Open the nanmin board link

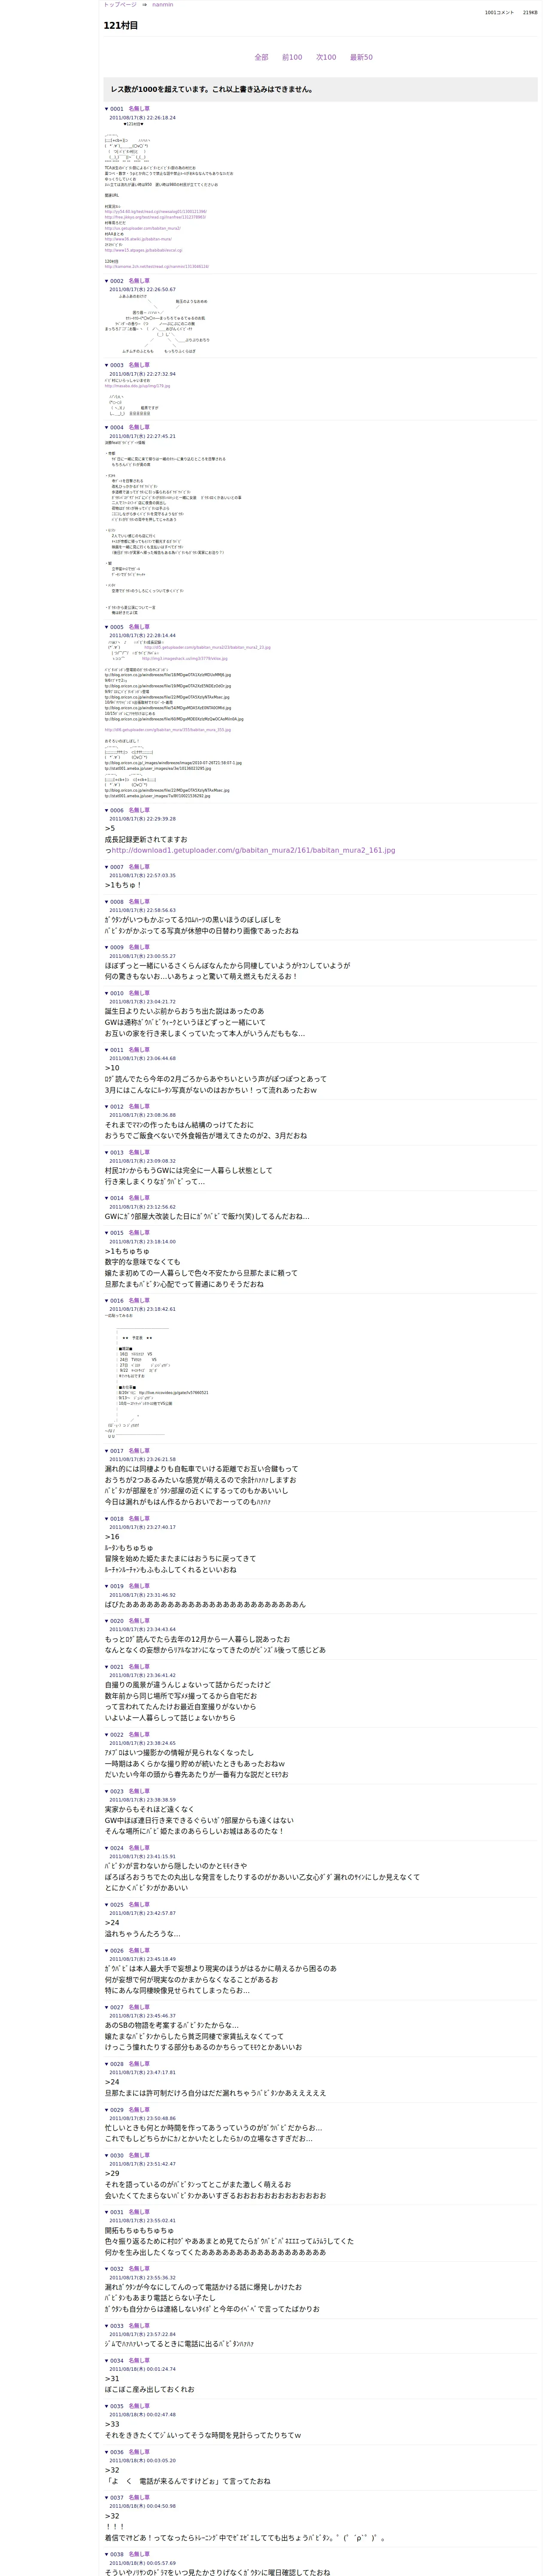click(162, 5)
